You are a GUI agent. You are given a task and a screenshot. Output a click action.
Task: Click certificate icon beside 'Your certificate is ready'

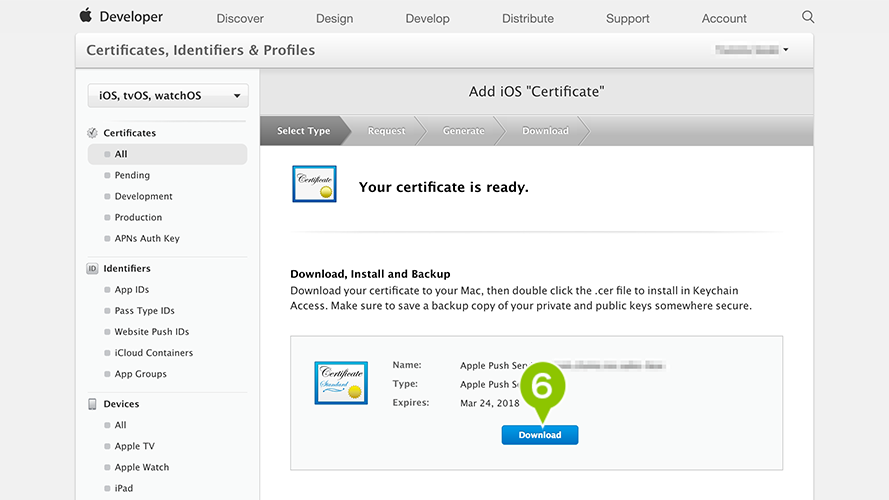tap(314, 184)
